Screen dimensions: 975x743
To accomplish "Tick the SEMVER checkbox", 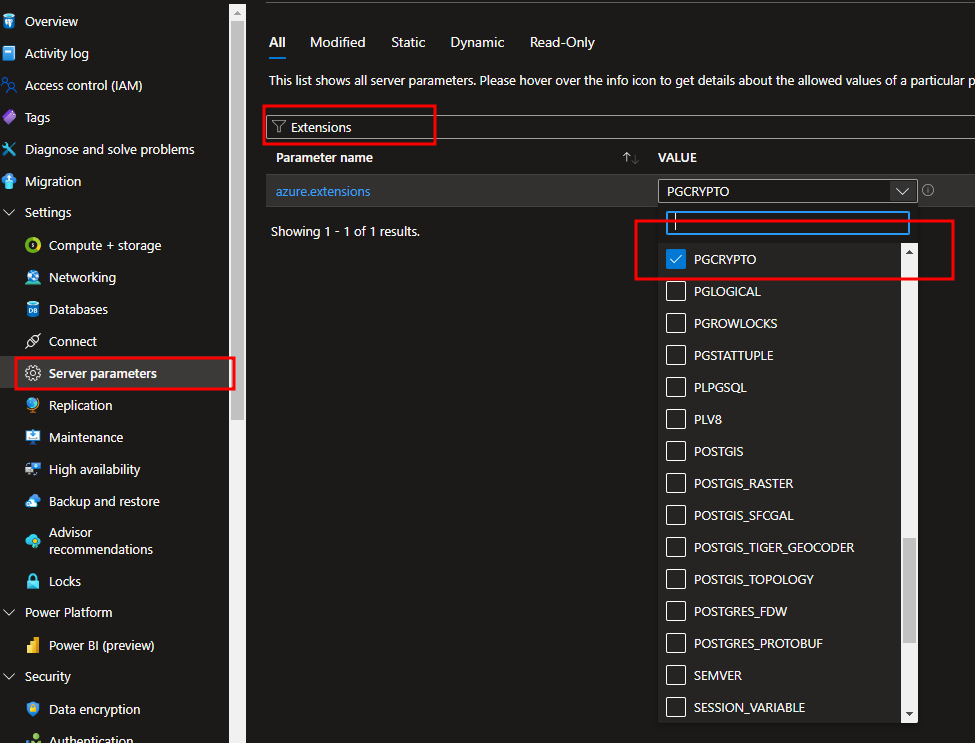I will tap(676, 675).
